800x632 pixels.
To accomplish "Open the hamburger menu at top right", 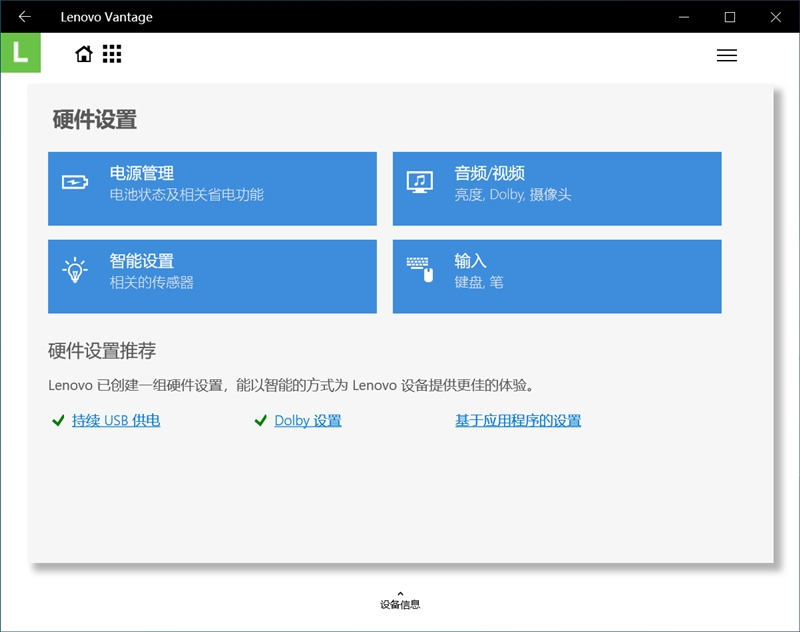I will click(x=727, y=55).
